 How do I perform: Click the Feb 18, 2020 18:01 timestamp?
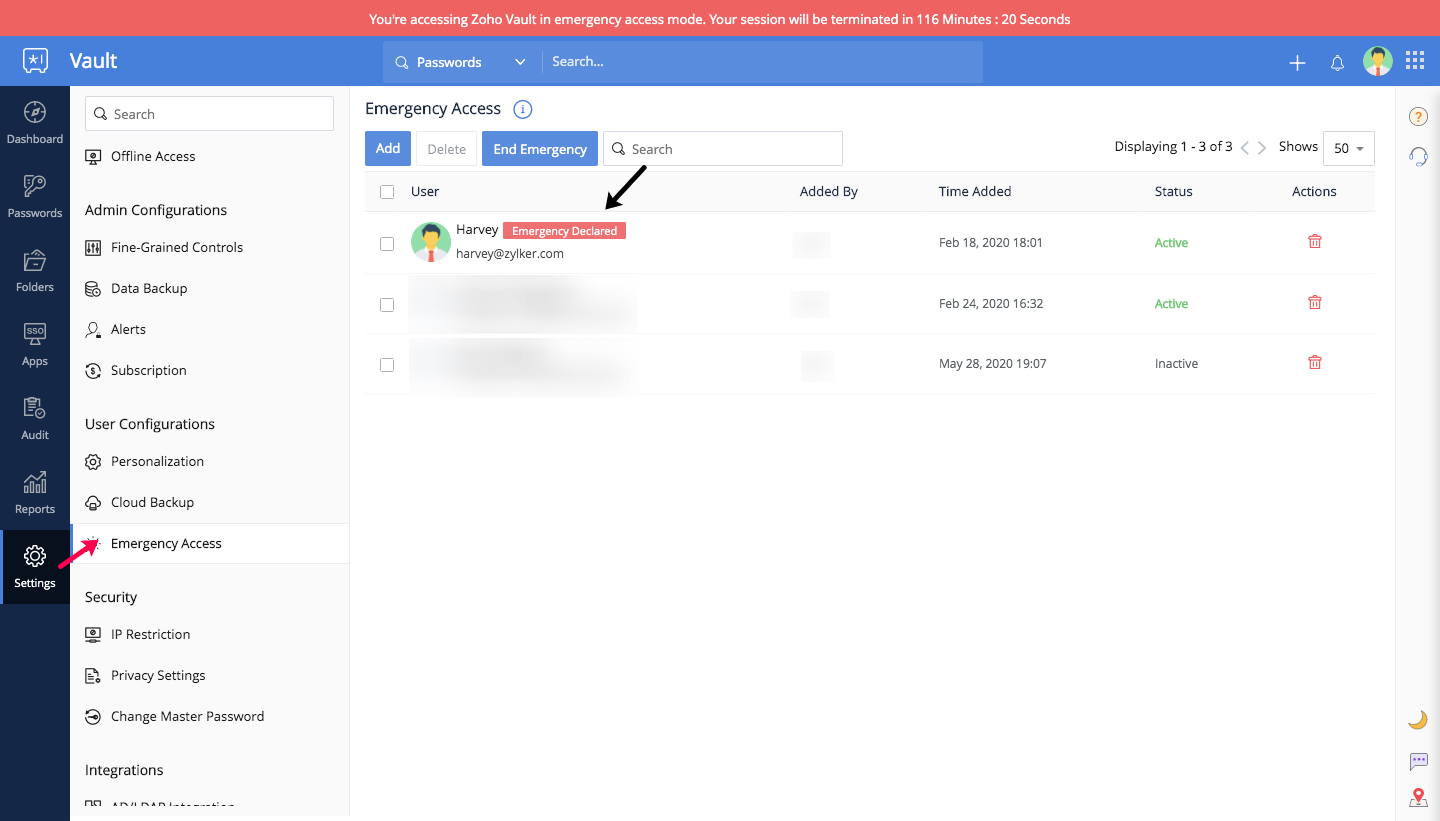click(x=991, y=243)
